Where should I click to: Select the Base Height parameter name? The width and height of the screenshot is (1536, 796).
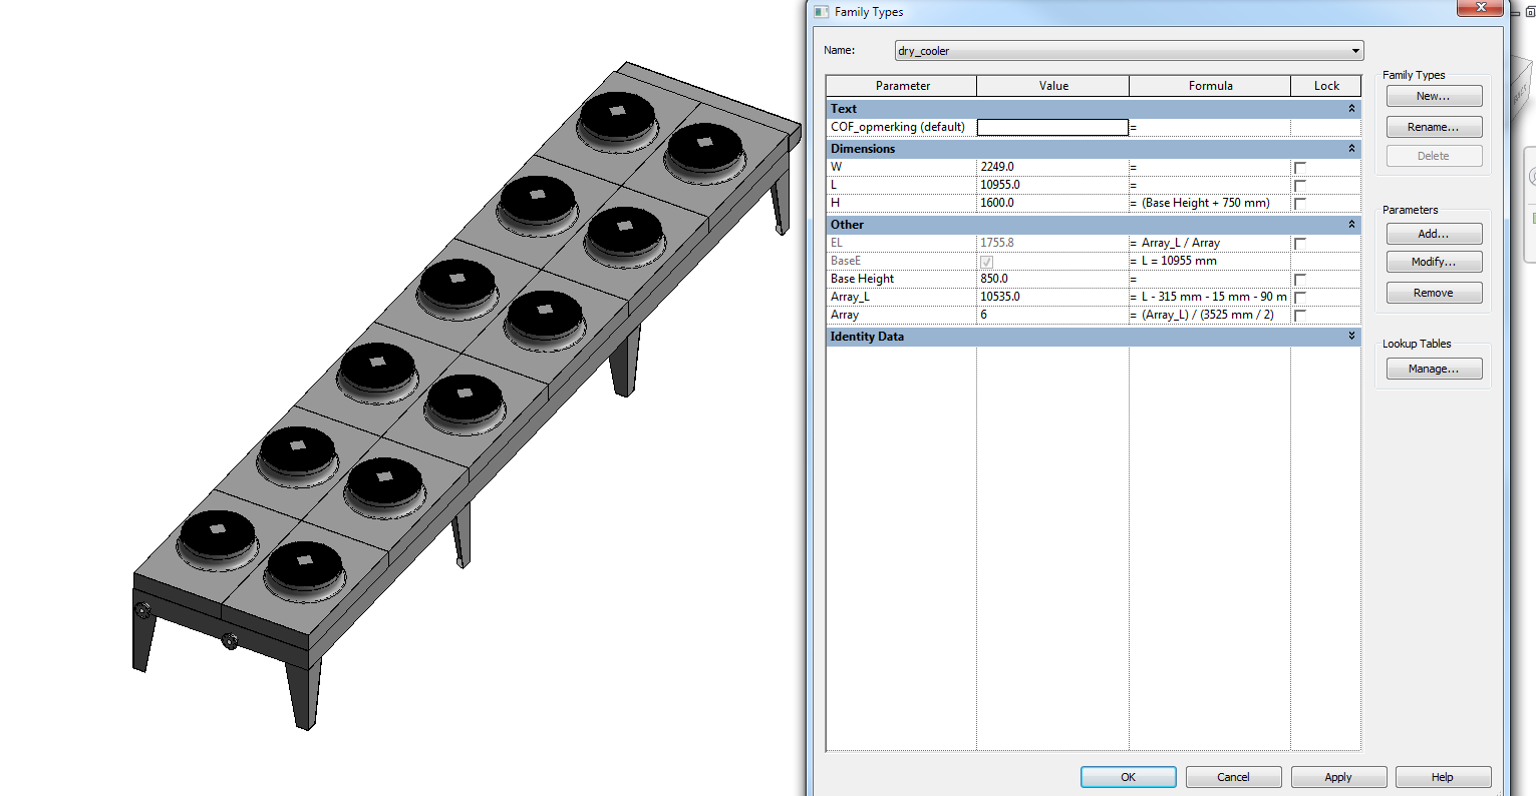point(862,279)
